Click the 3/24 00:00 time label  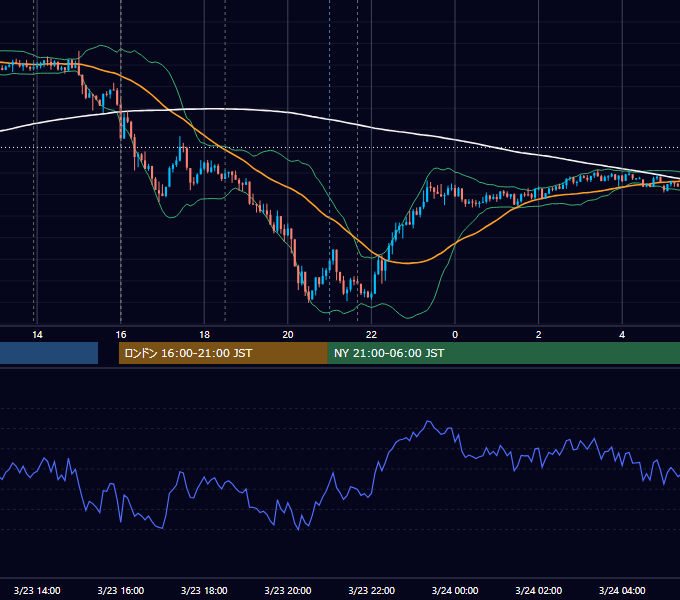tap(455, 590)
